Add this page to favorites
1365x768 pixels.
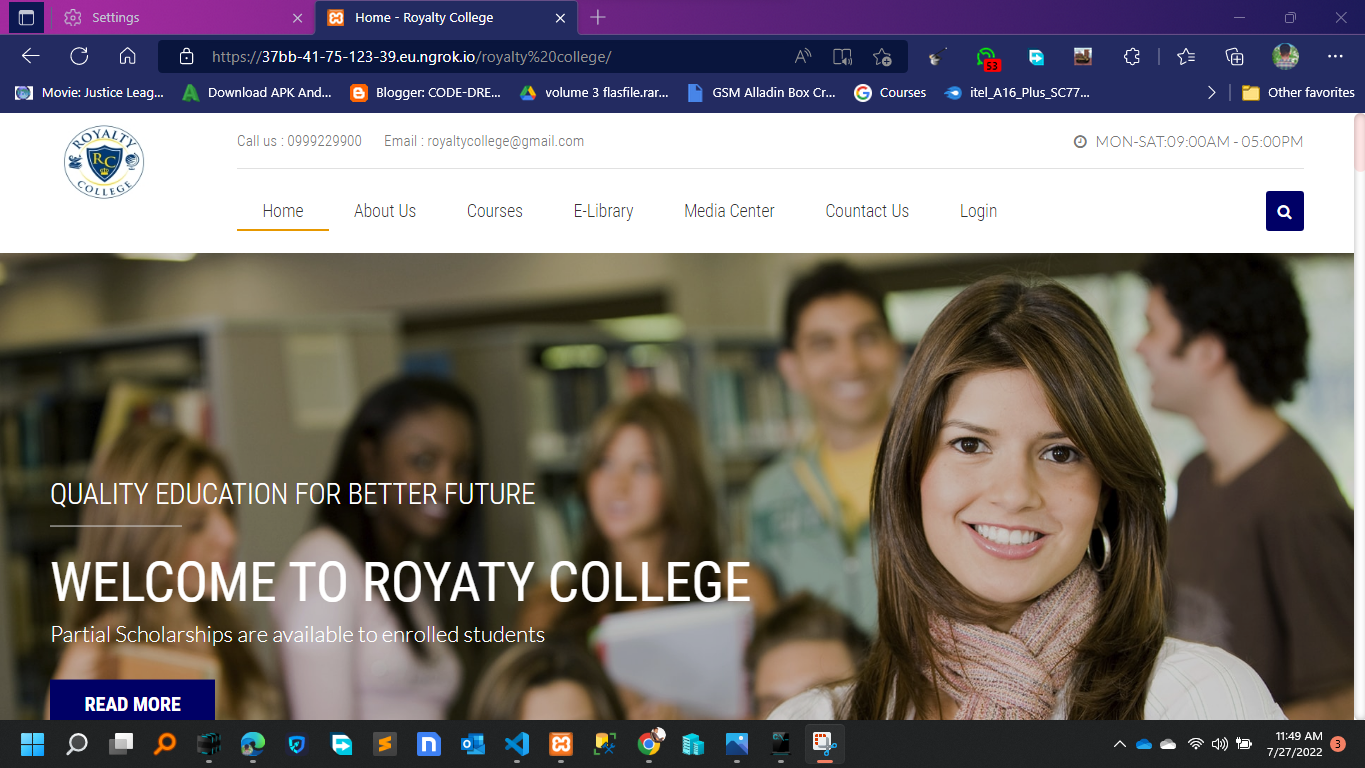coord(881,57)
